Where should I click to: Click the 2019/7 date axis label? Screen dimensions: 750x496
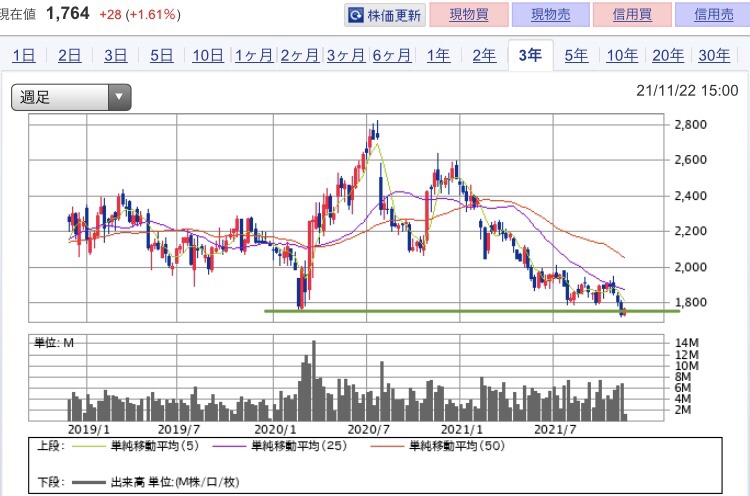pyautogui.click(x=178, y=430)
